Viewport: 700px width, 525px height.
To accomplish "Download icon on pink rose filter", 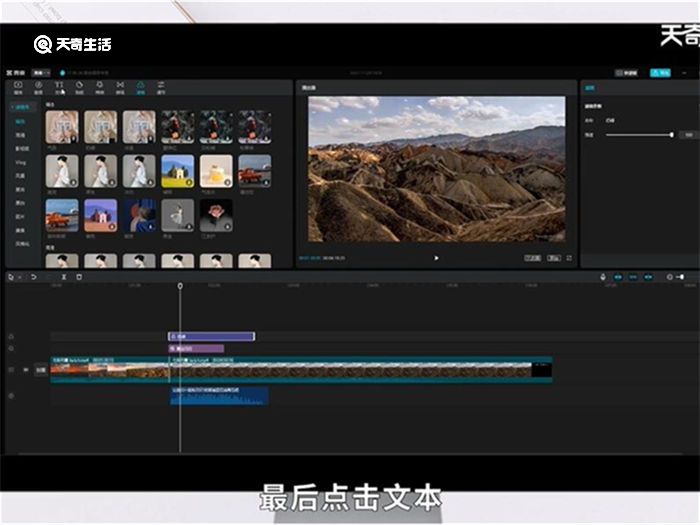I will (228, 227).
